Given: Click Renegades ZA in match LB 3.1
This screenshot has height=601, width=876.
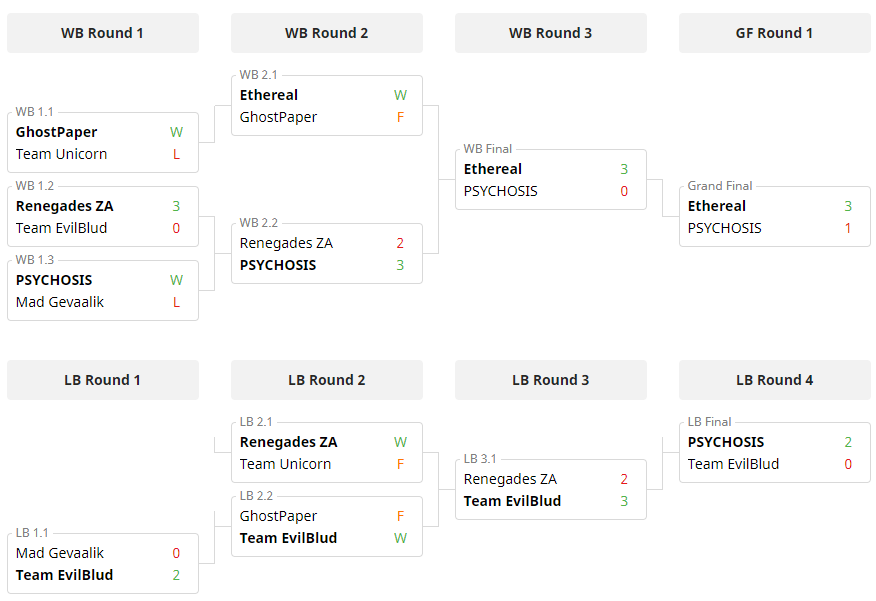Looking at the screenshot, I should point(511,479).
